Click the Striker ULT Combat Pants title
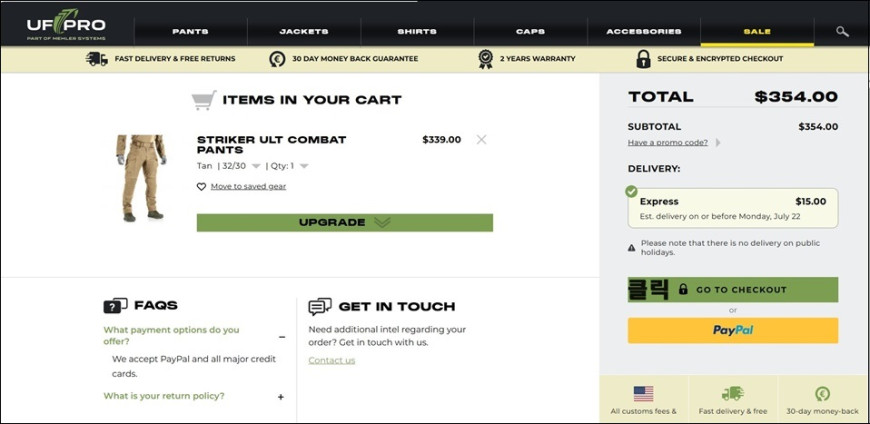Viewport: 870px width, 424px height. [x=271, y=144]
